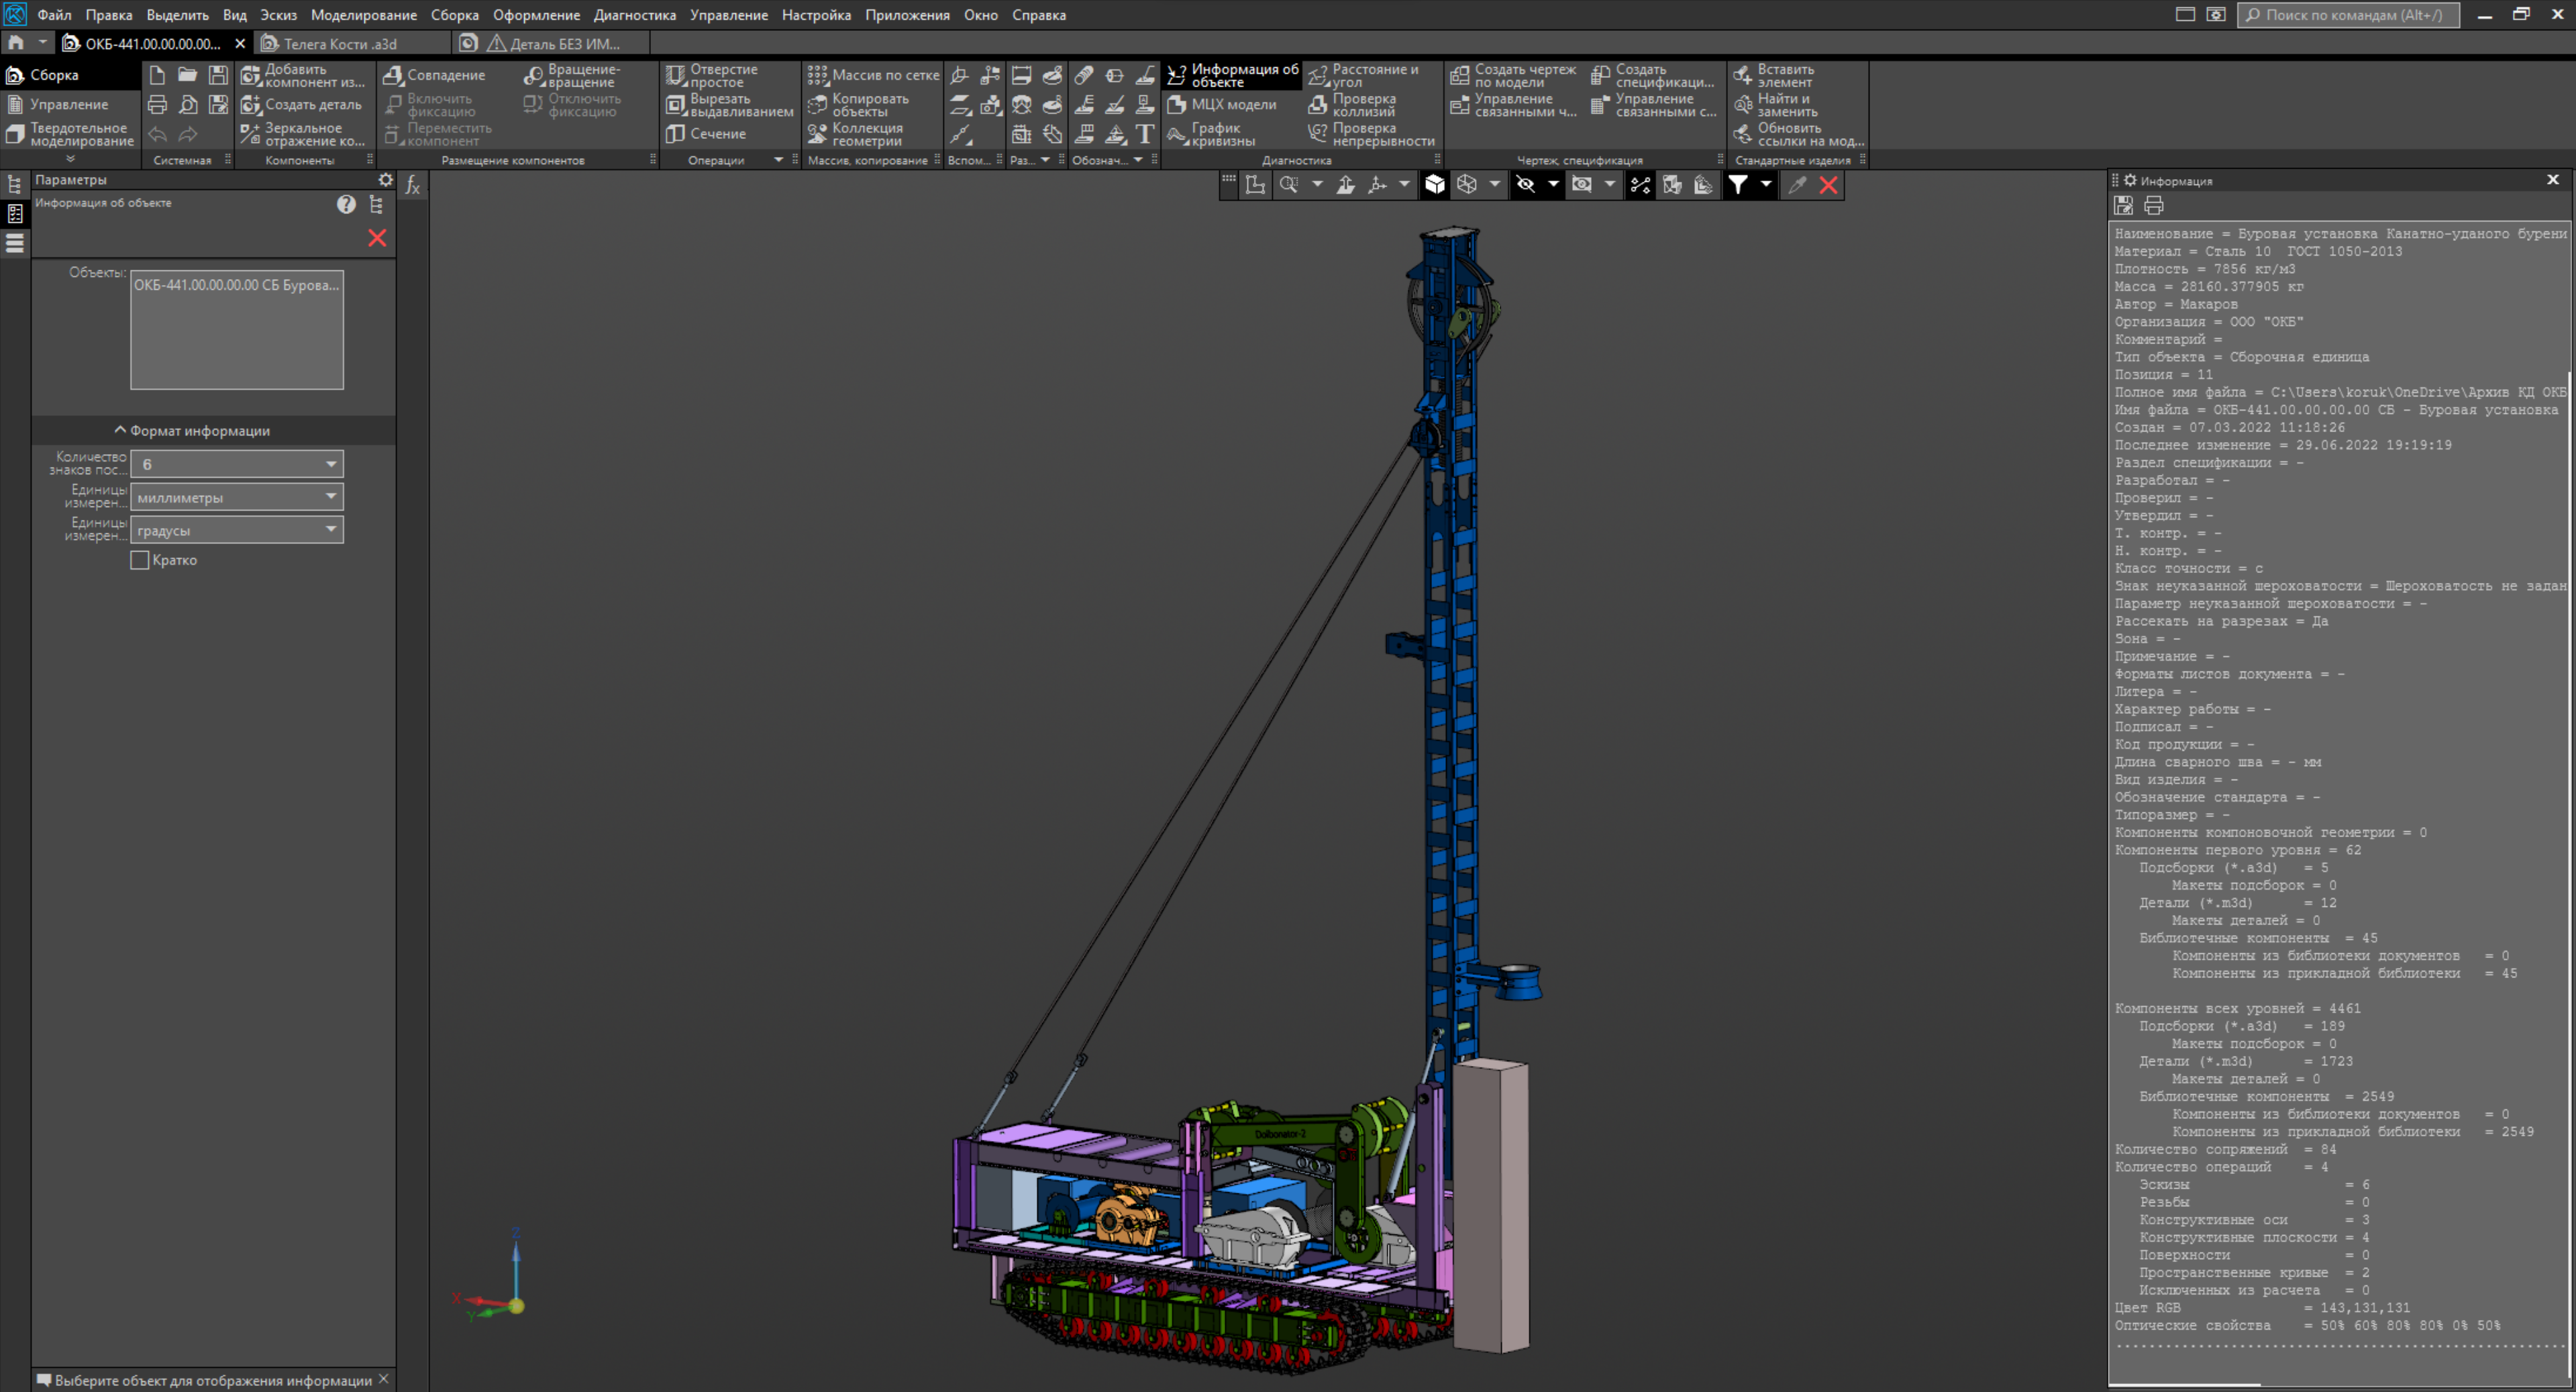The width and height of the screenshot is (2576, 1392).
Task: Click the shaded cube display mode icon
Action: pyautogui.click(x=1434, y=184)
